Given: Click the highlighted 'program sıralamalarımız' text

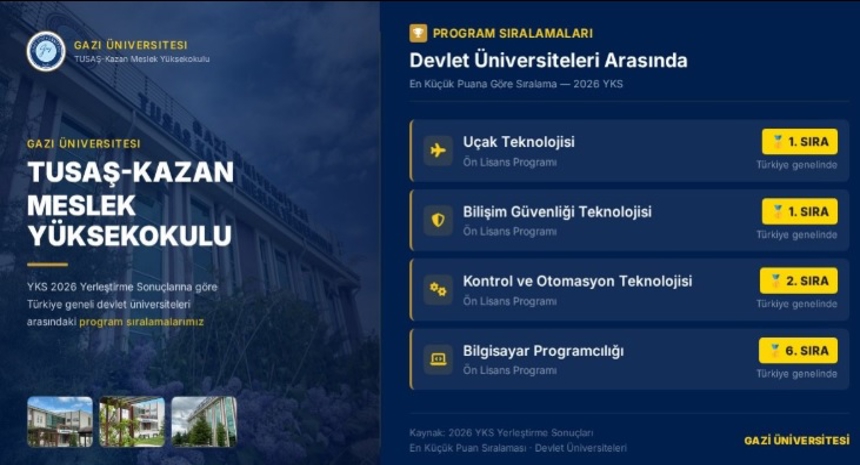Looking at the screenshot, I should click(x=142, y=322).
